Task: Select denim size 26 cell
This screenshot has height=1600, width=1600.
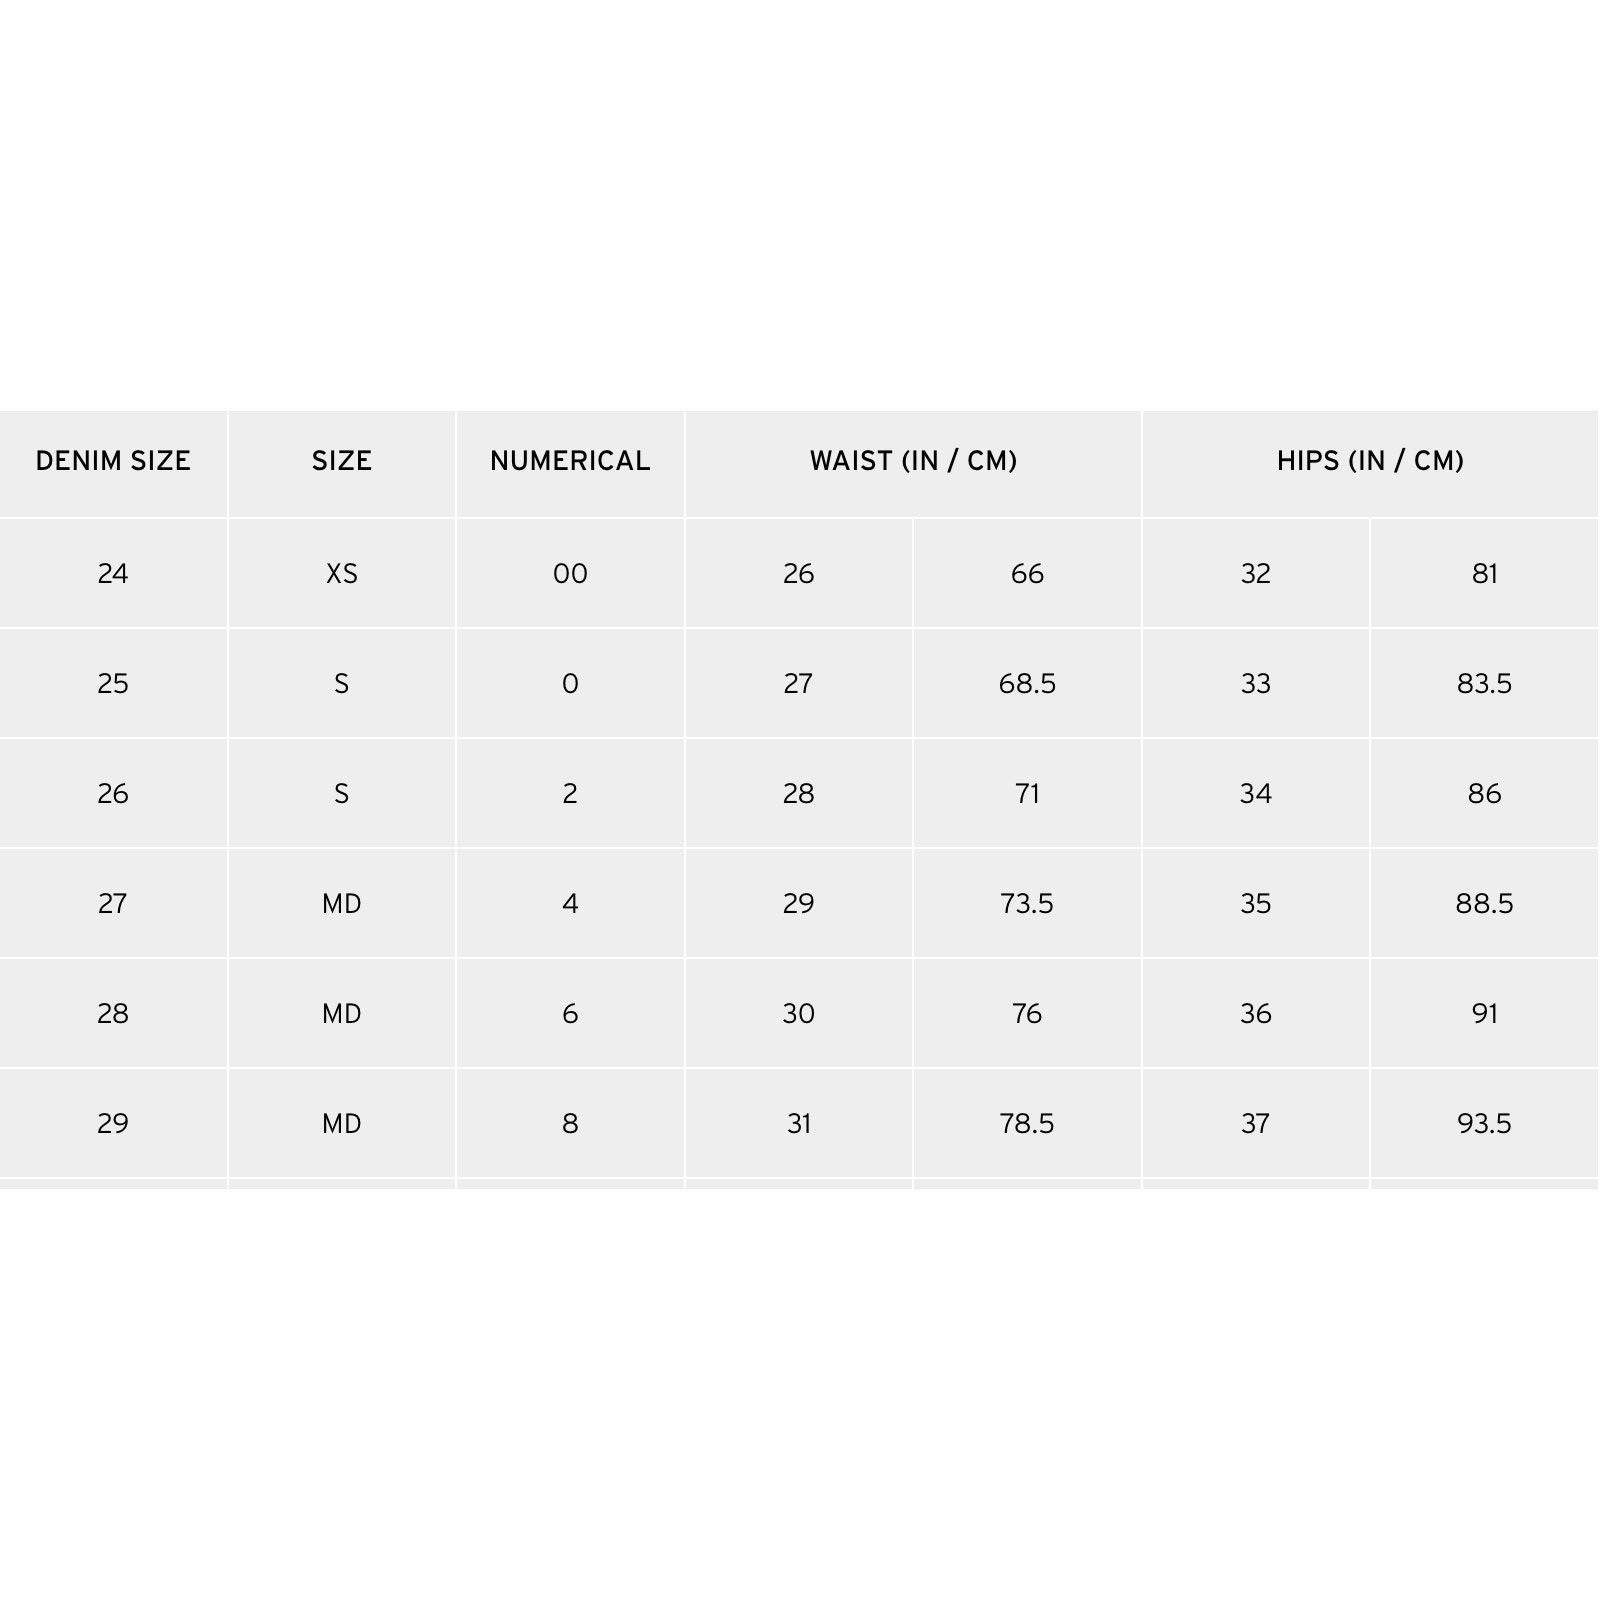Action: 113,793
